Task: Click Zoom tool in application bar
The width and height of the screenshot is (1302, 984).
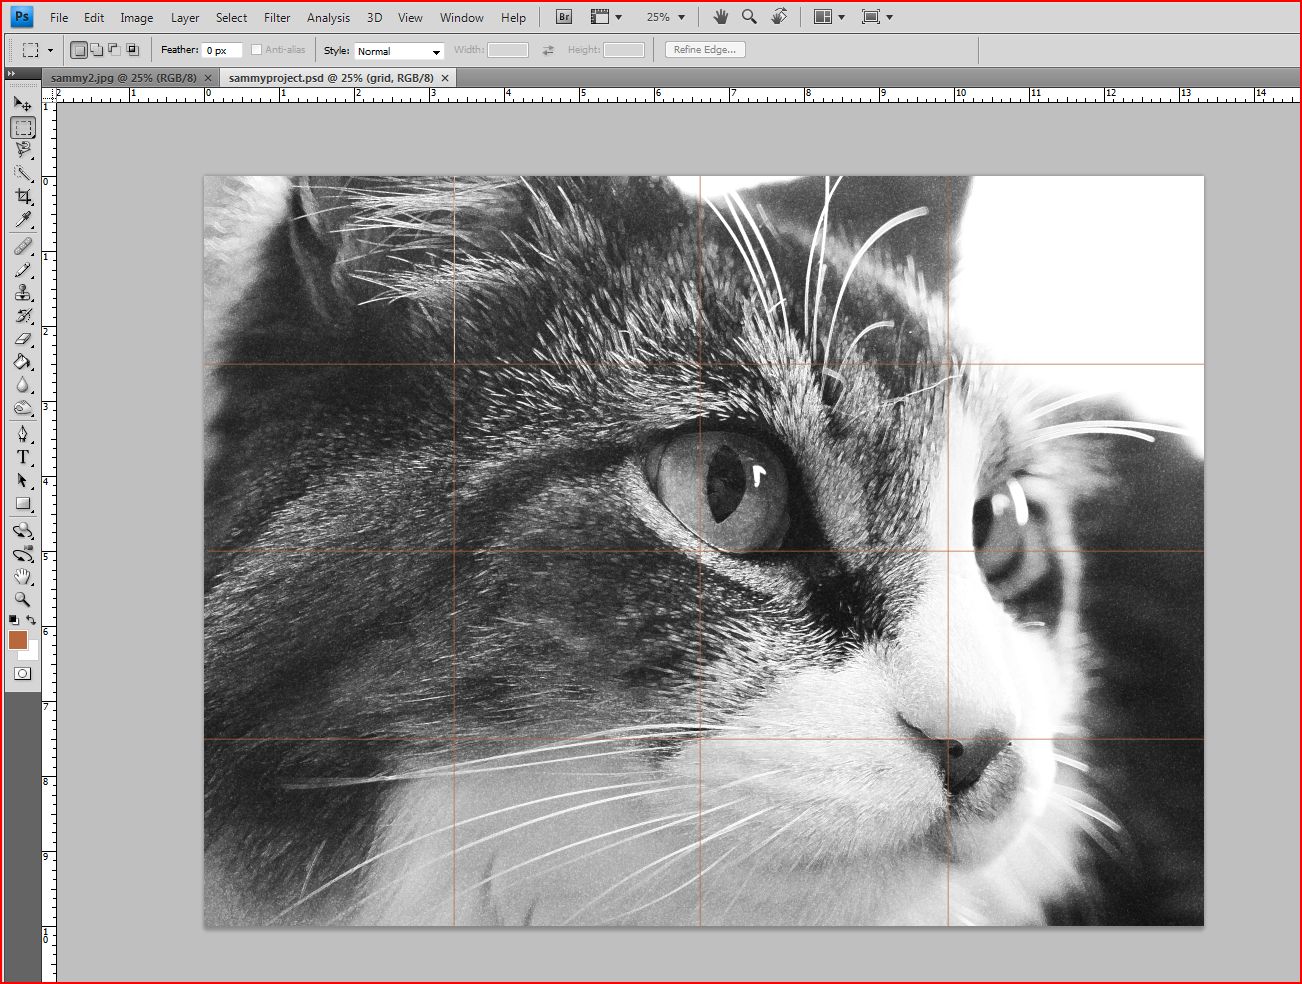Action: click(749, 17)
